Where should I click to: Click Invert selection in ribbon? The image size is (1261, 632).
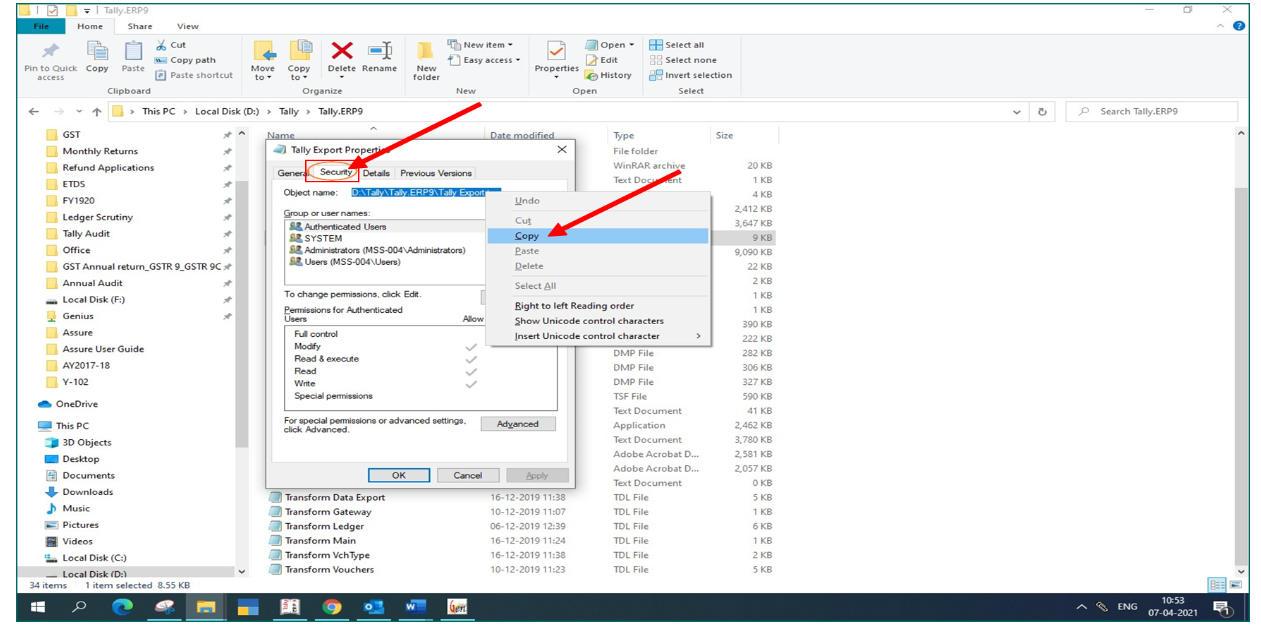pyautogui.click(x=690, y=75)
